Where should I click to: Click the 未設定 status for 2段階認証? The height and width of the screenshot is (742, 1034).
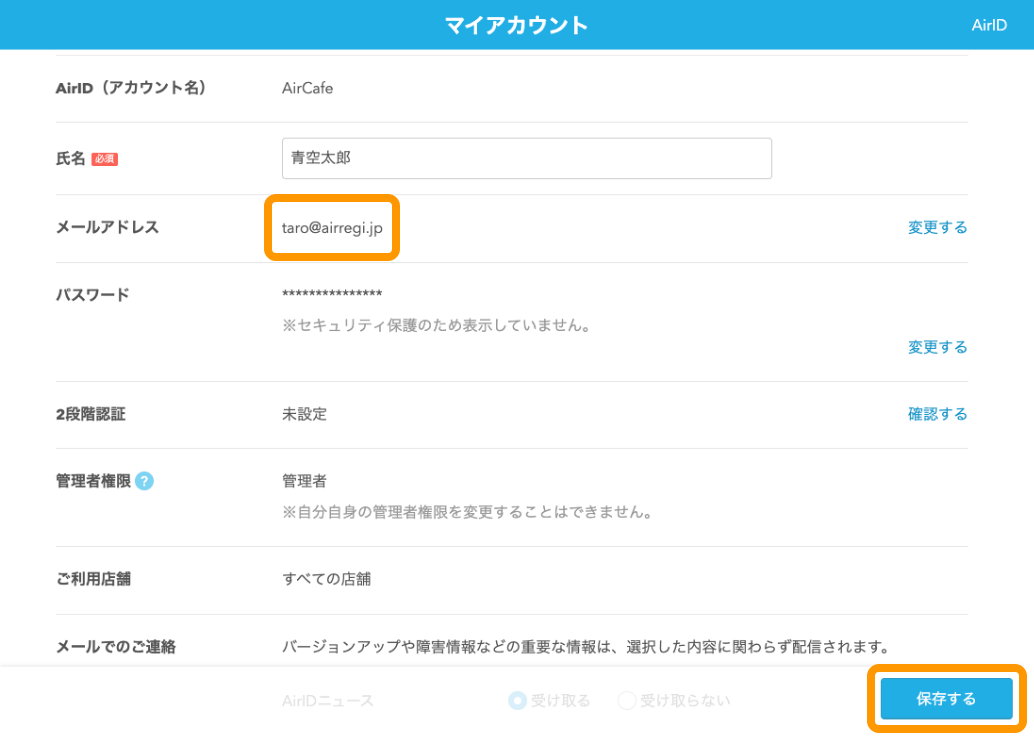[303, 413]
